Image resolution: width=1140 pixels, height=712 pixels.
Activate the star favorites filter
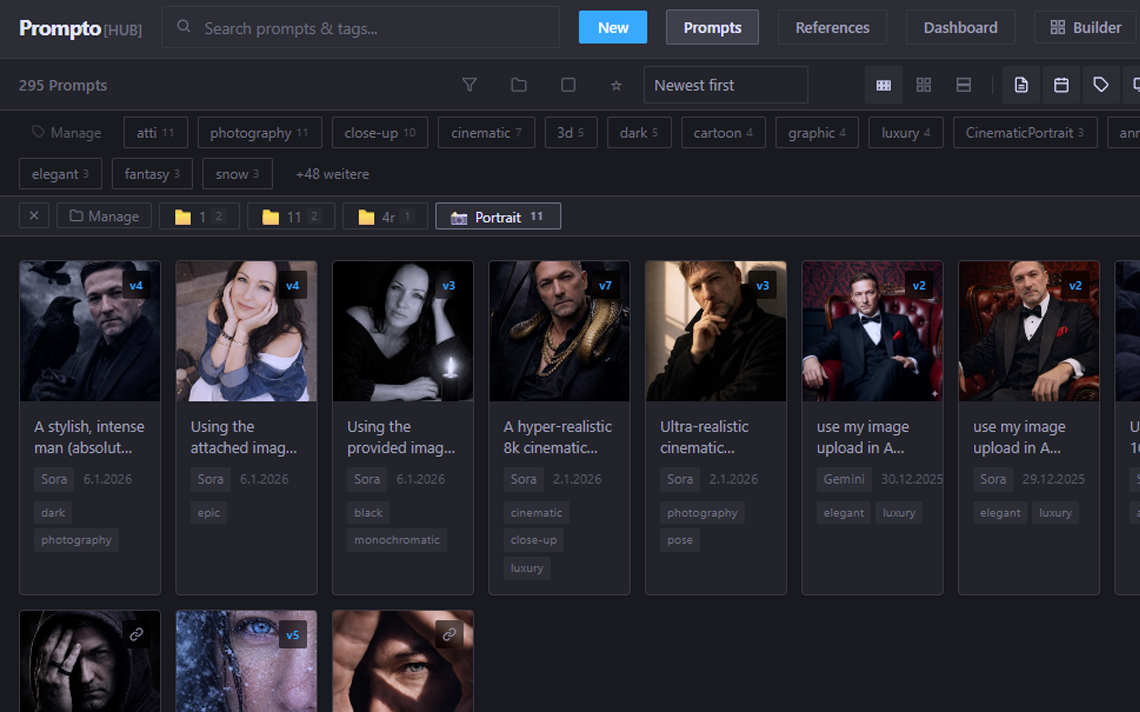(x=616, y=85)
